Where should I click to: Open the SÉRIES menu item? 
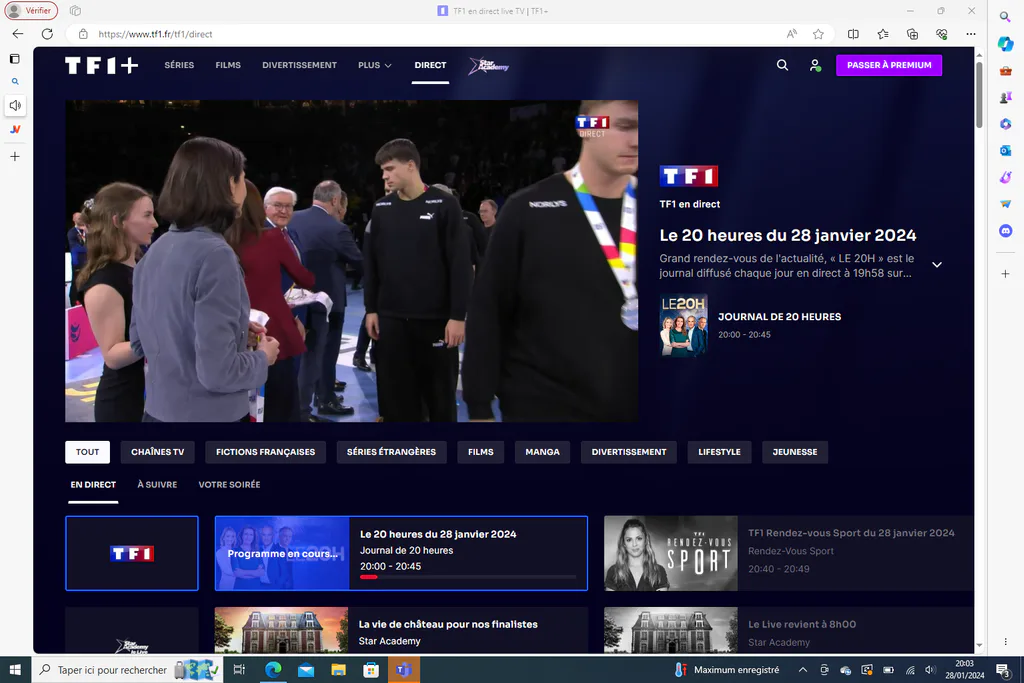click(179, 65)
